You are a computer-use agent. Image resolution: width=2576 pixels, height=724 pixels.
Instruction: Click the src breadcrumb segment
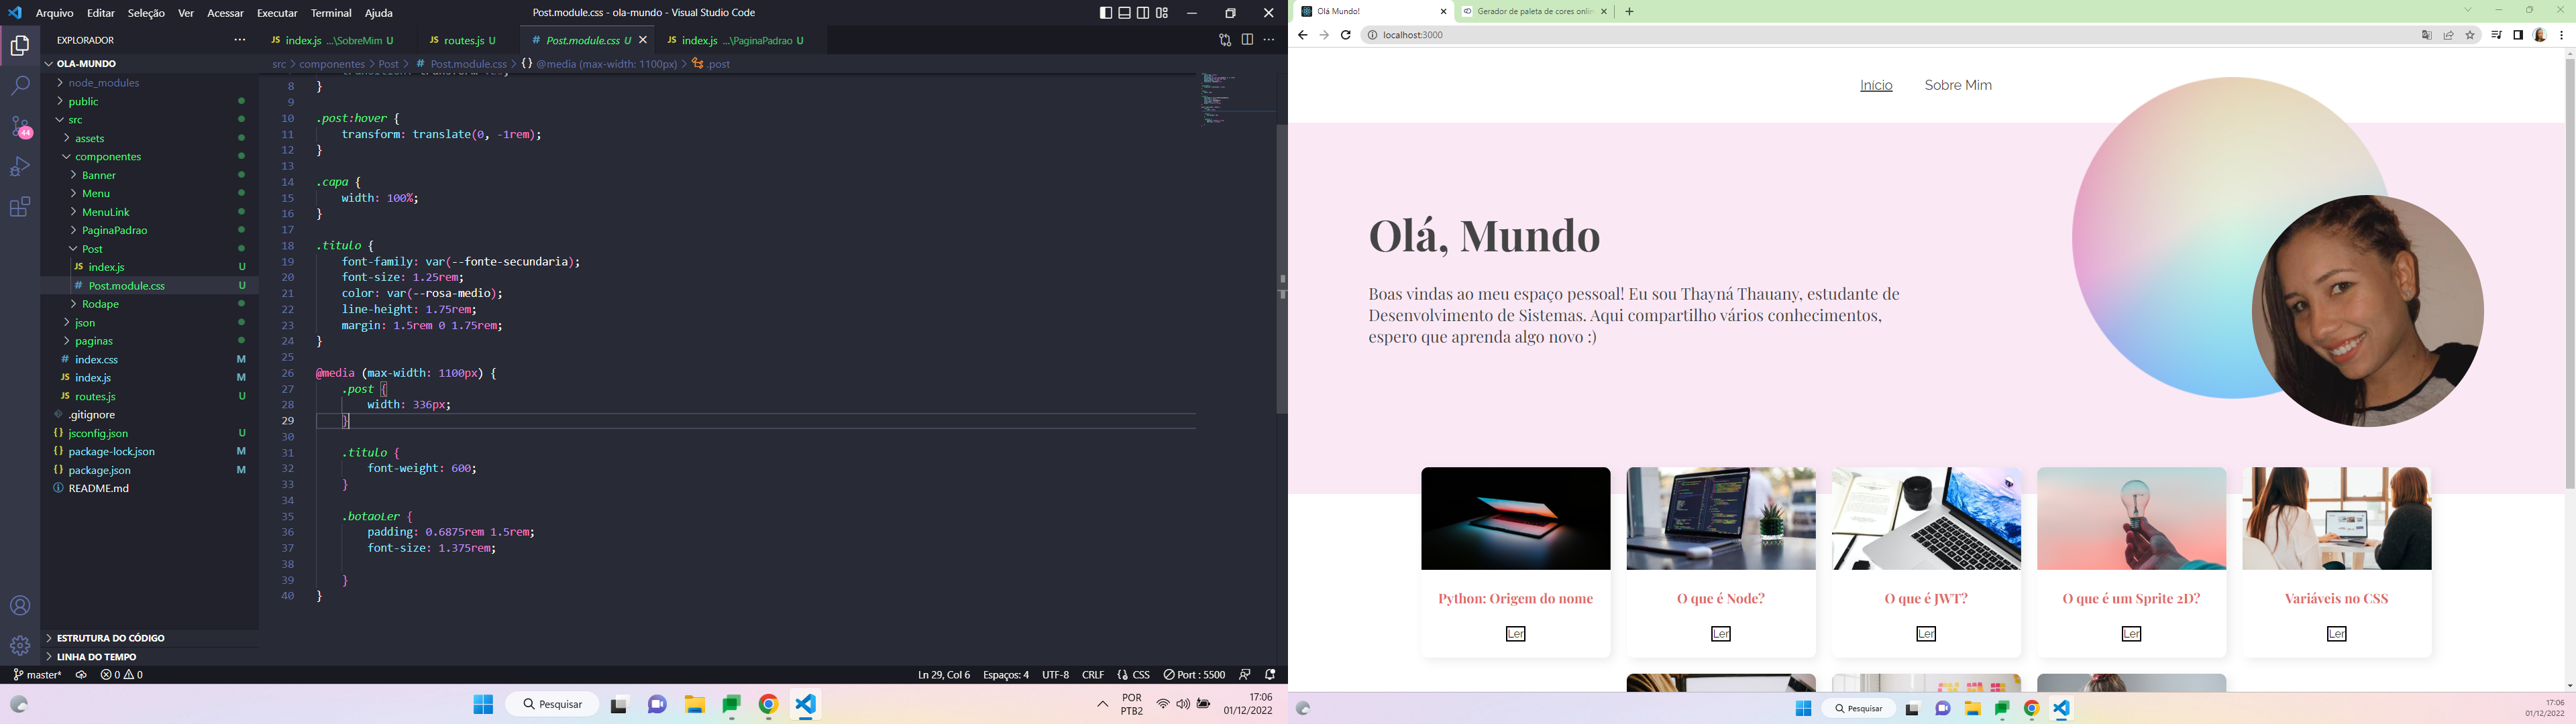[279, 64]
